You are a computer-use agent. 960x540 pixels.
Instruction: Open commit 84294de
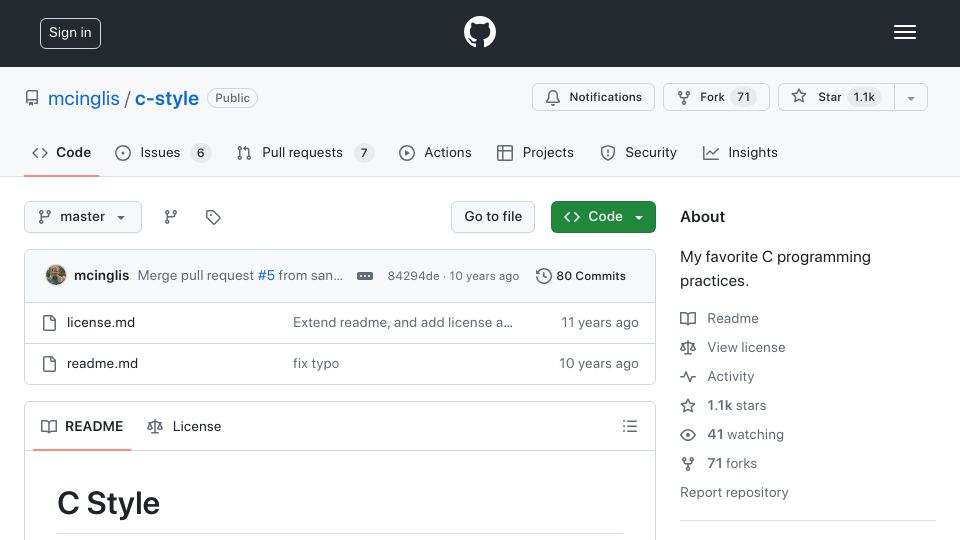(x=413, y=276)
